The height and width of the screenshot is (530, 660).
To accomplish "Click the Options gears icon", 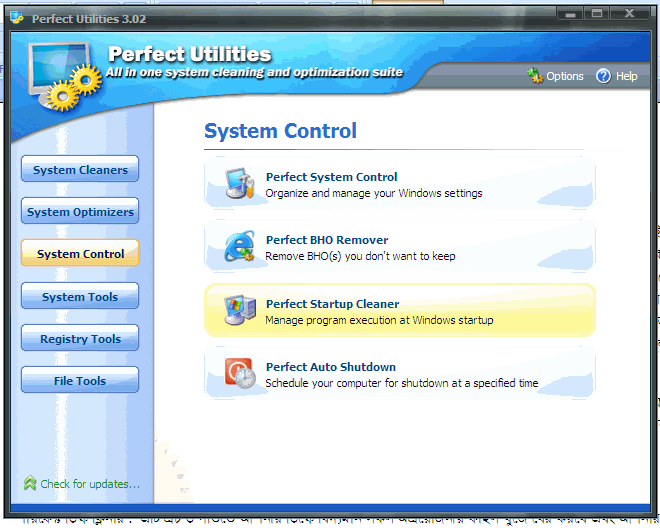I will pos(535,76).
